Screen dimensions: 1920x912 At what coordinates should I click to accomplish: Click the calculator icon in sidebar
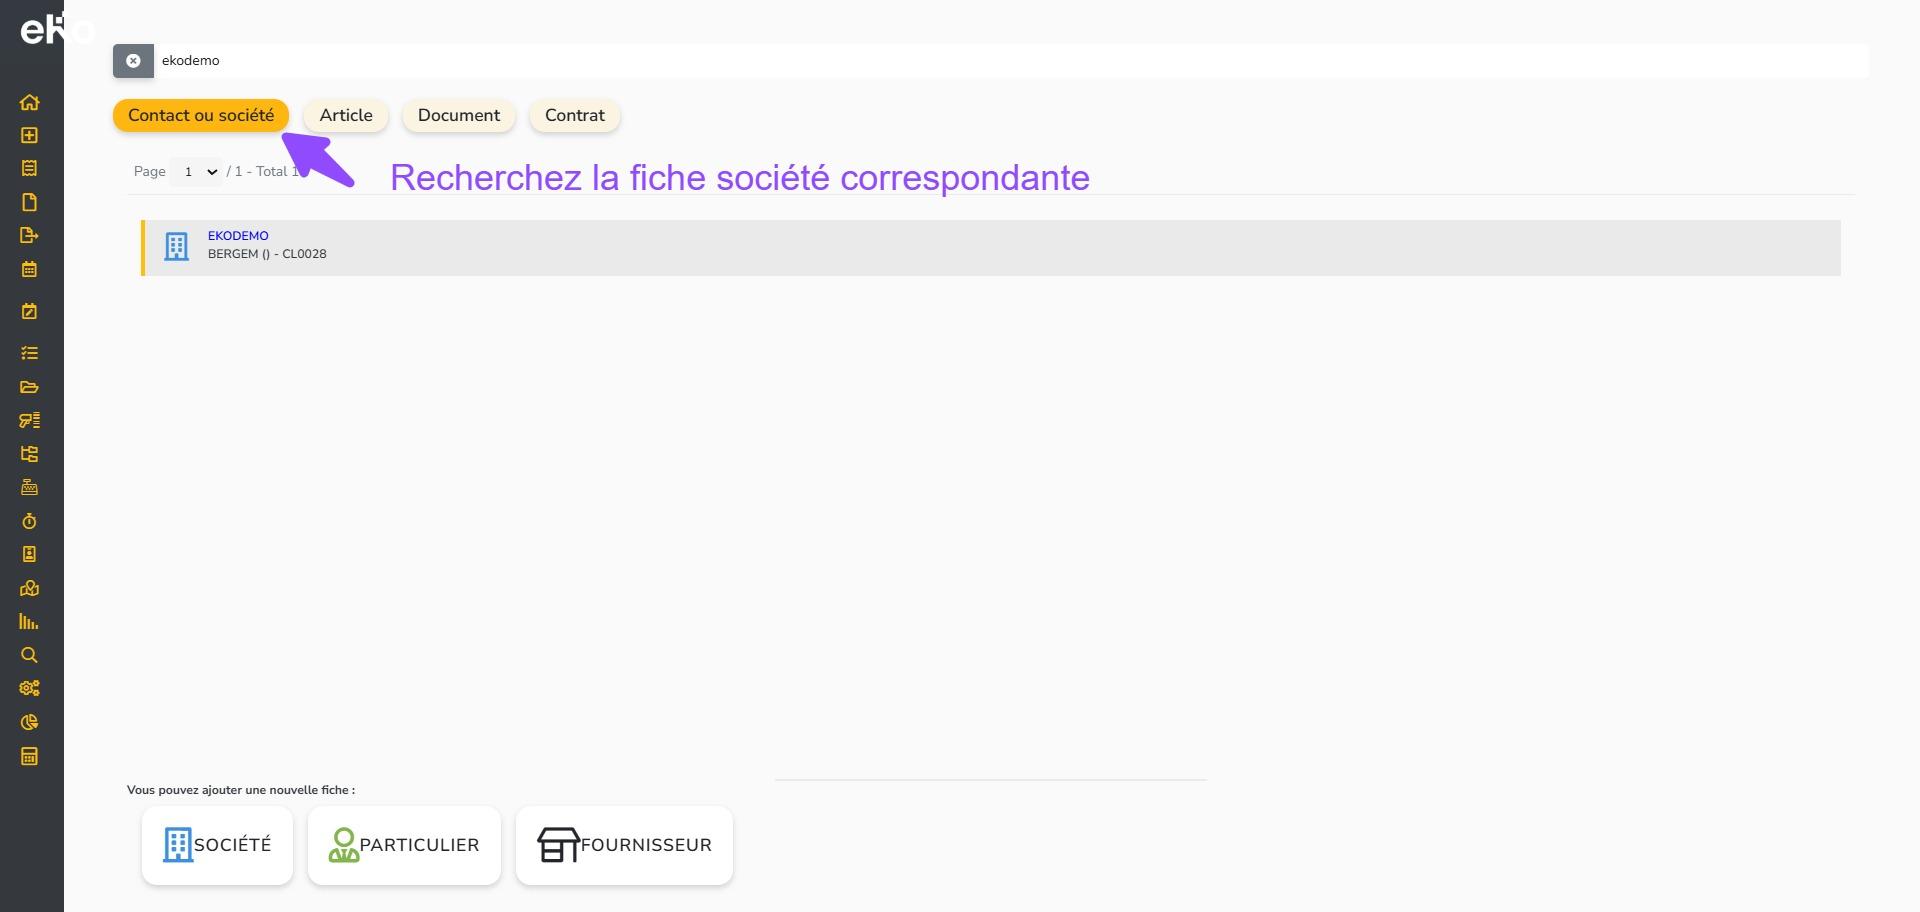(x=29, y=756)
